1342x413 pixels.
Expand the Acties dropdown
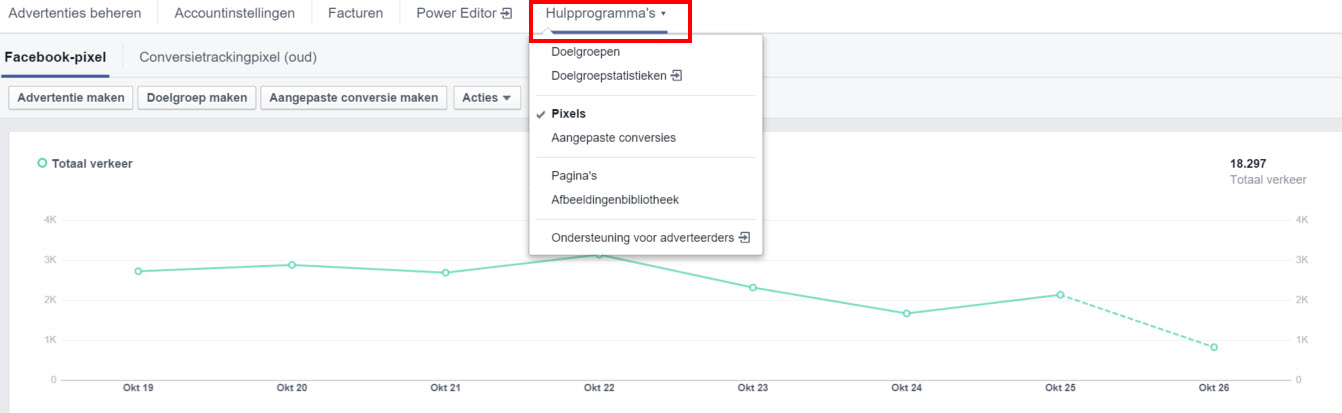487,98
